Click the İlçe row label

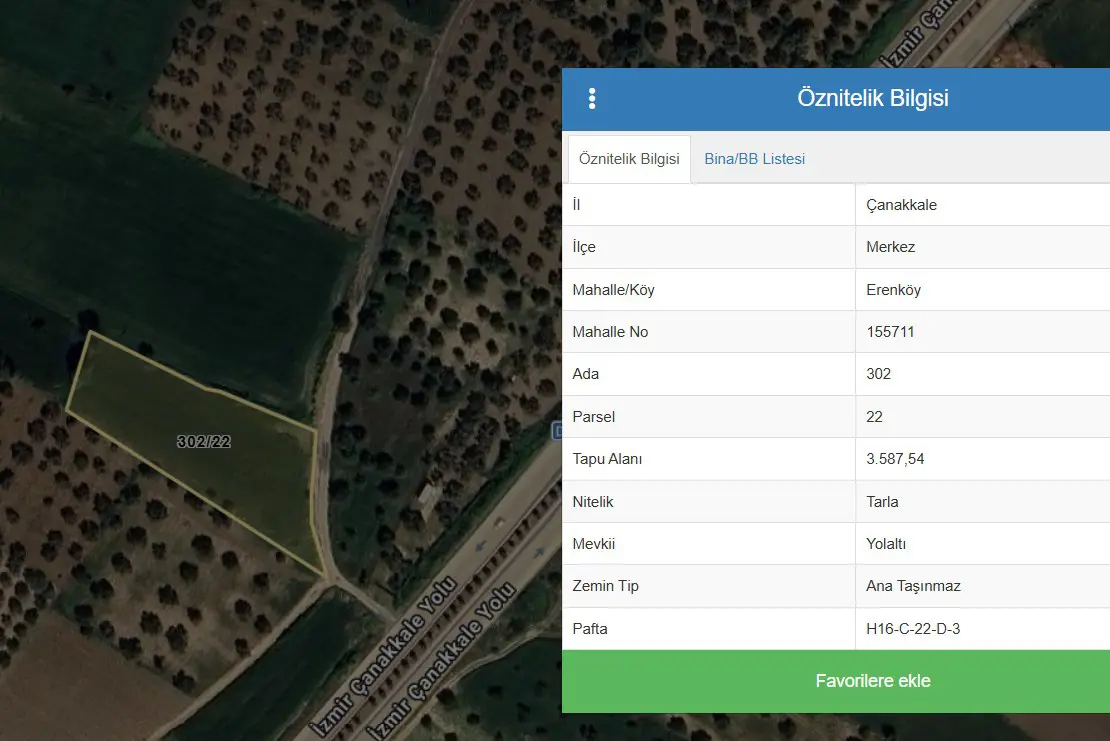tap(584, 247)
